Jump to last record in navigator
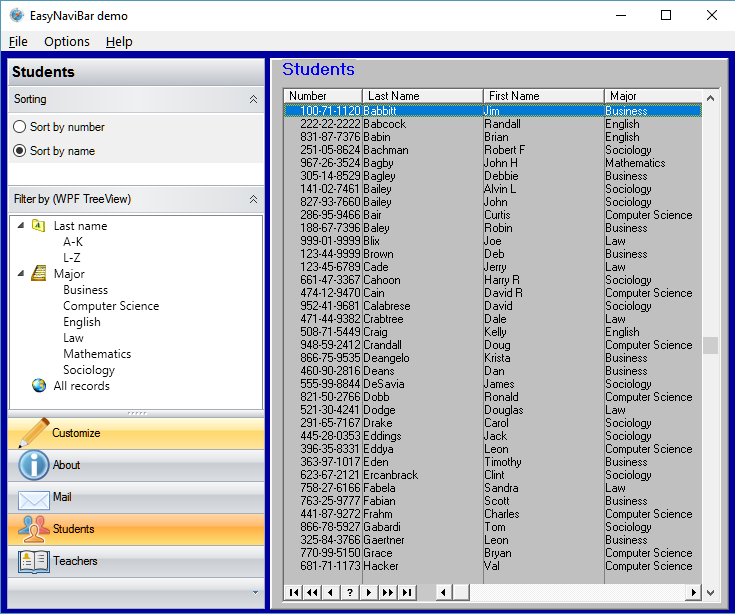735x614 pixels. (x=406, y=593)
